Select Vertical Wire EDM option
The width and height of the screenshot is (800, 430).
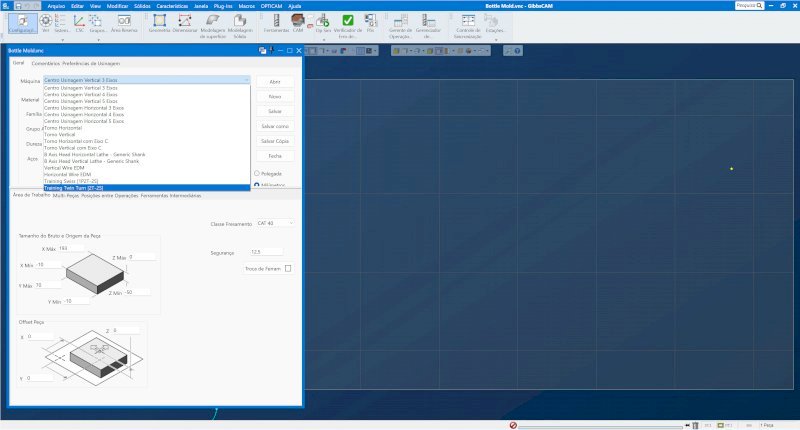point(147,167)
